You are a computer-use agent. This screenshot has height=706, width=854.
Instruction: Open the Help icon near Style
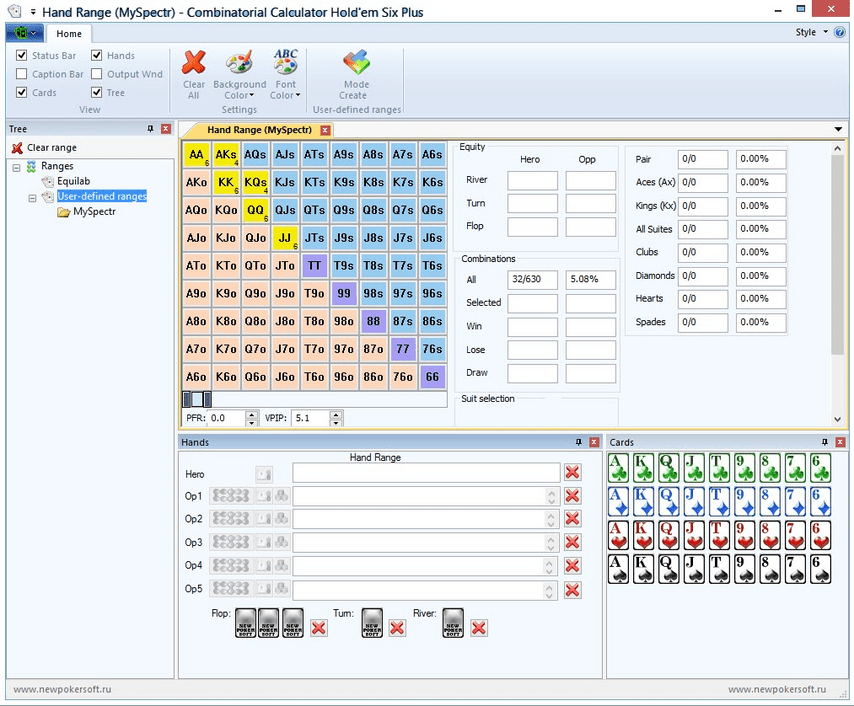point(839,32)
